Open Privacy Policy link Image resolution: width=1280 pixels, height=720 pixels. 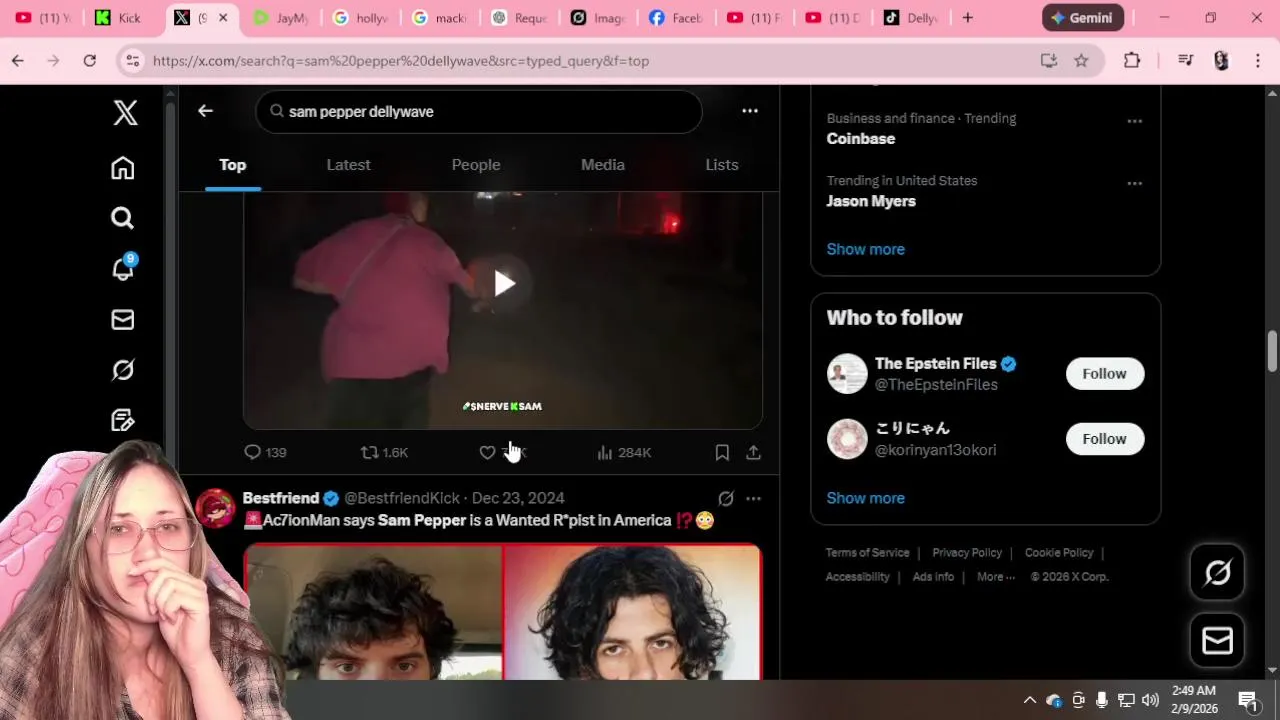click(967, 553)
